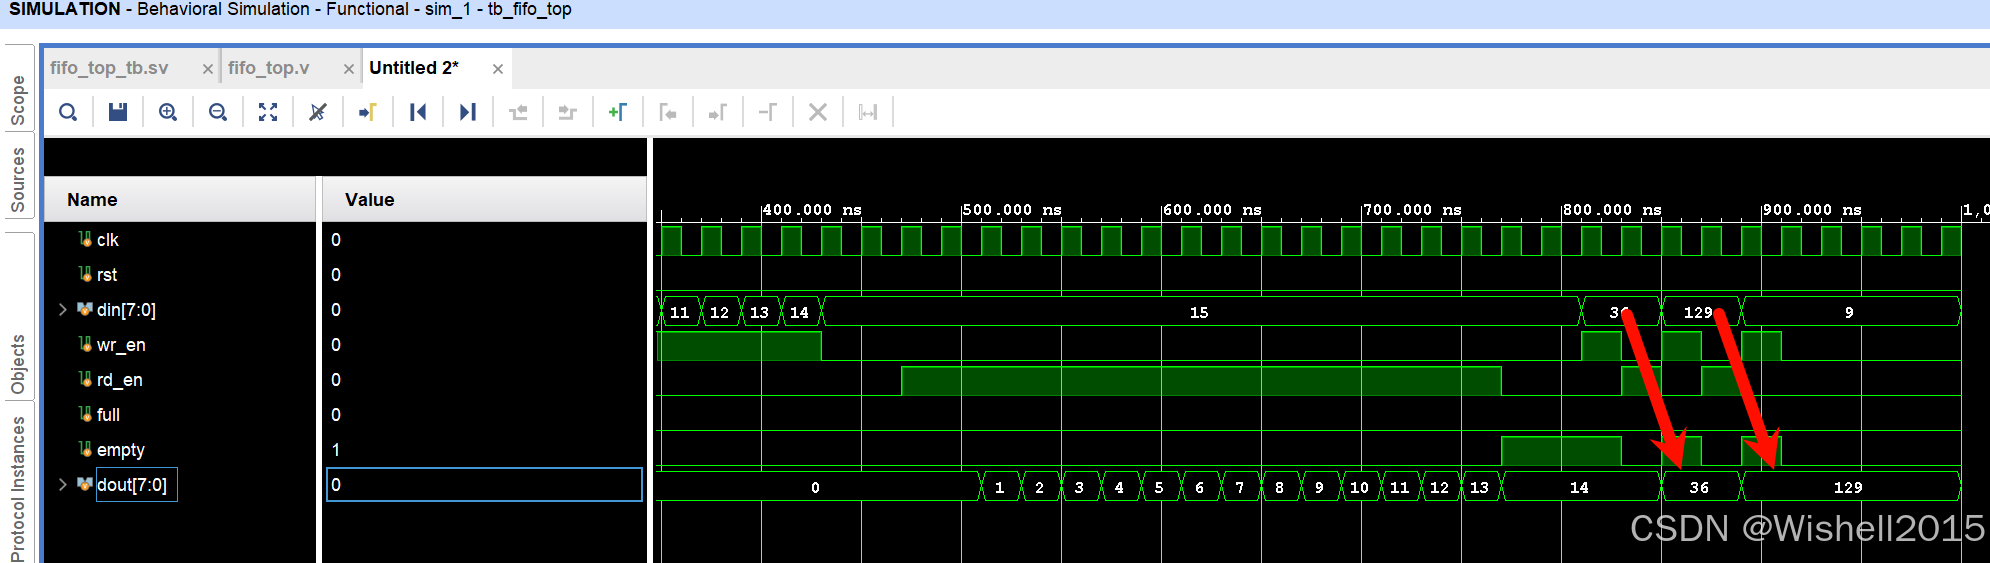
Task: Click the Next Transition icon
Action: pos(568,112)
